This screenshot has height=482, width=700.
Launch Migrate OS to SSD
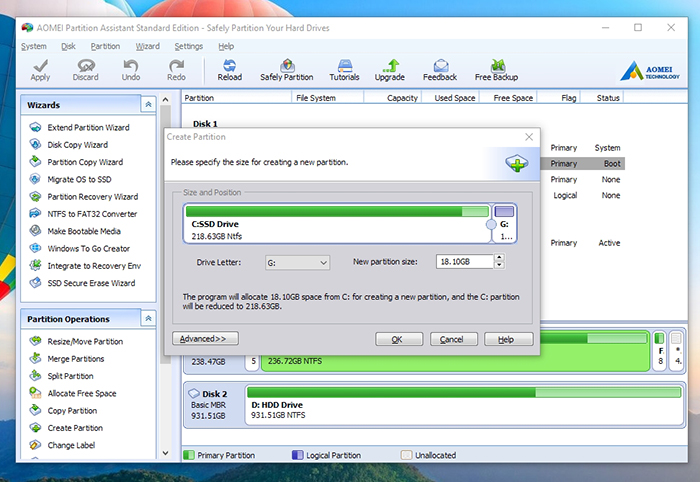point(79,179)
